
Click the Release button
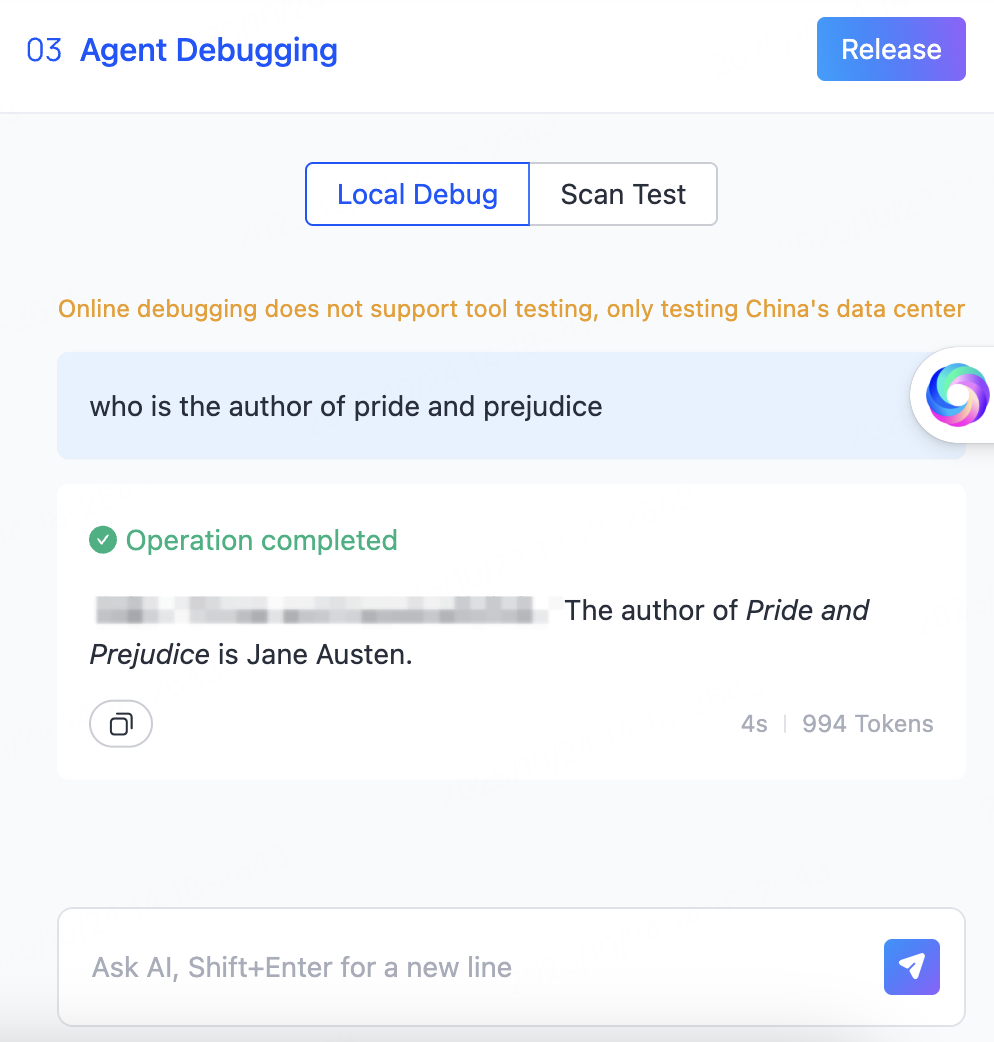pyautogui.click(x=891, y=49)
